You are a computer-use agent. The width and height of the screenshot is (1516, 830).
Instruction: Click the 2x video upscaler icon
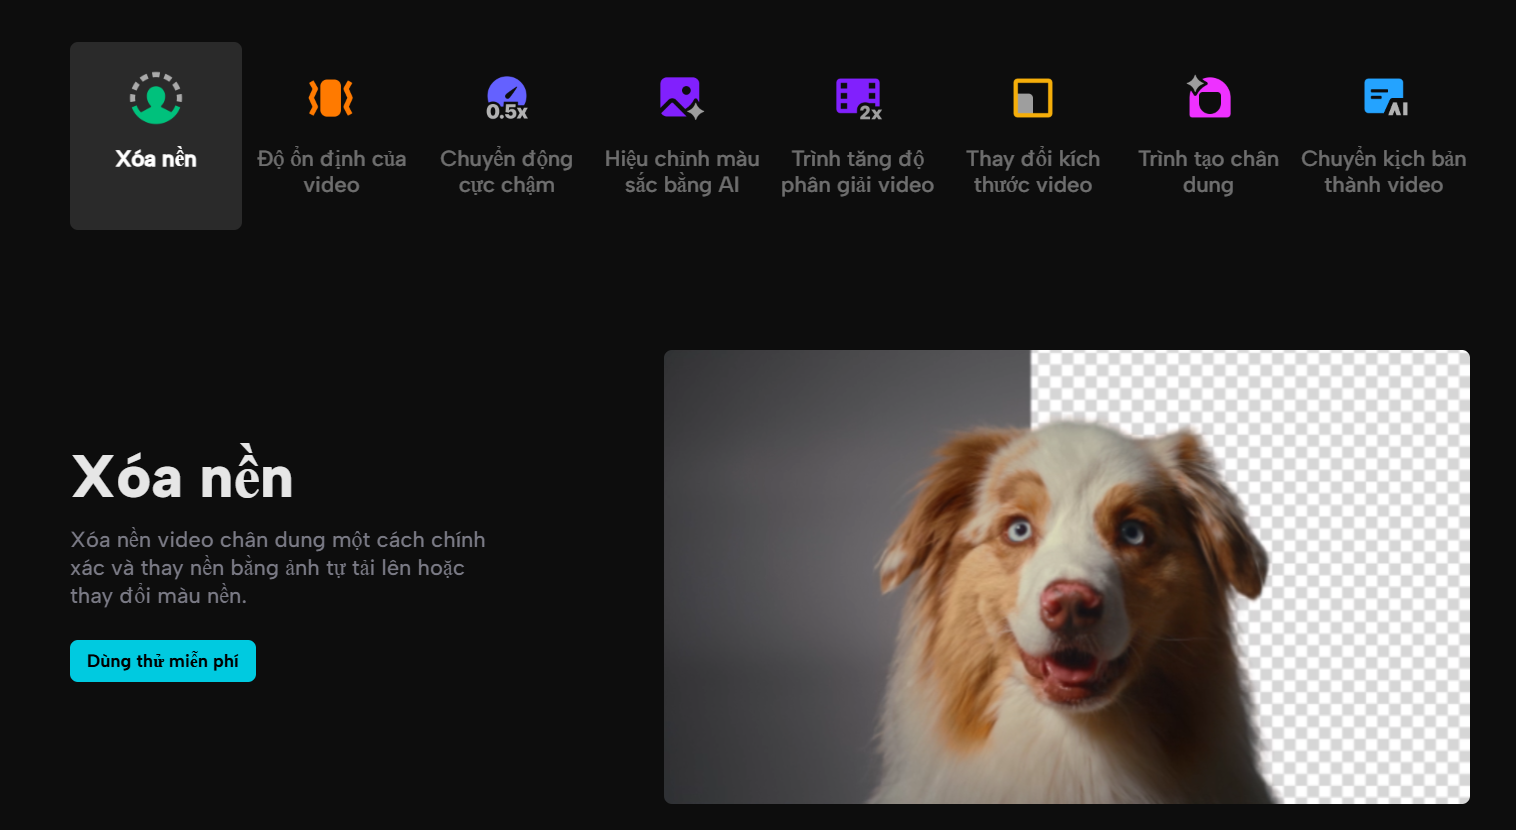[x=858, y=98]
